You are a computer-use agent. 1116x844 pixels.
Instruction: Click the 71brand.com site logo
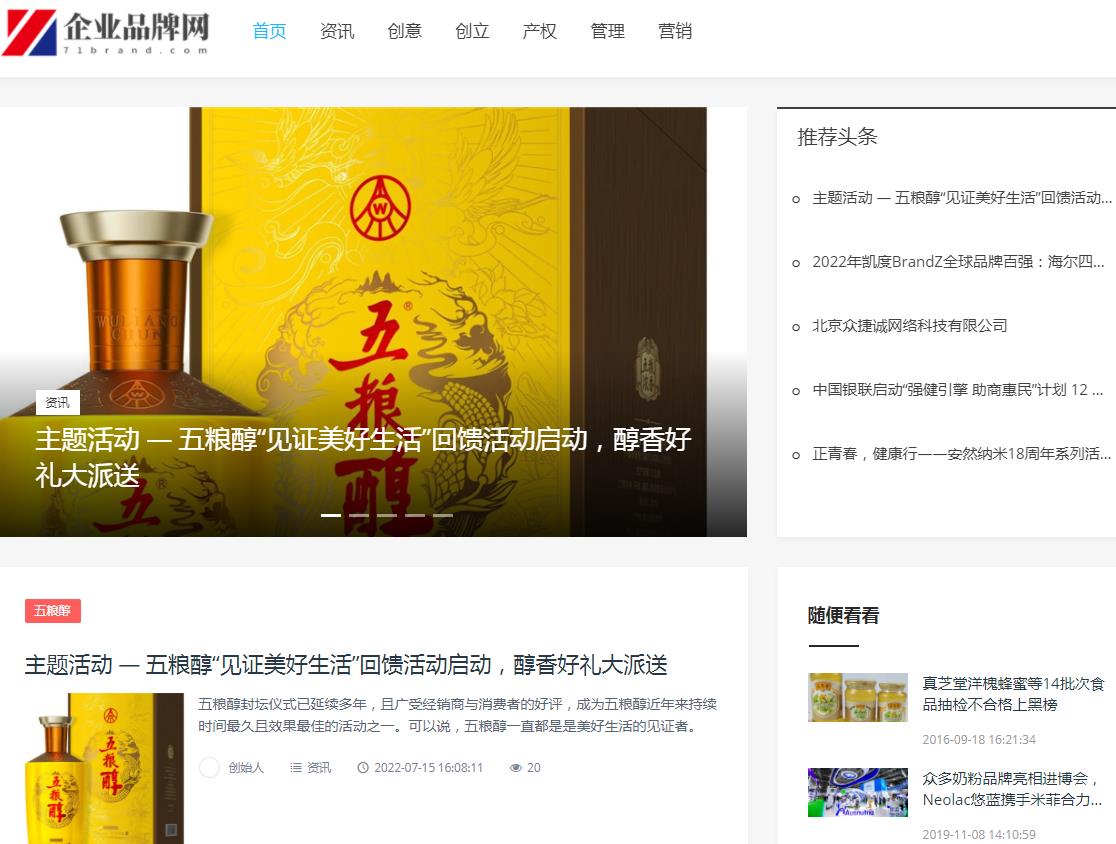(x=105, y=32)
